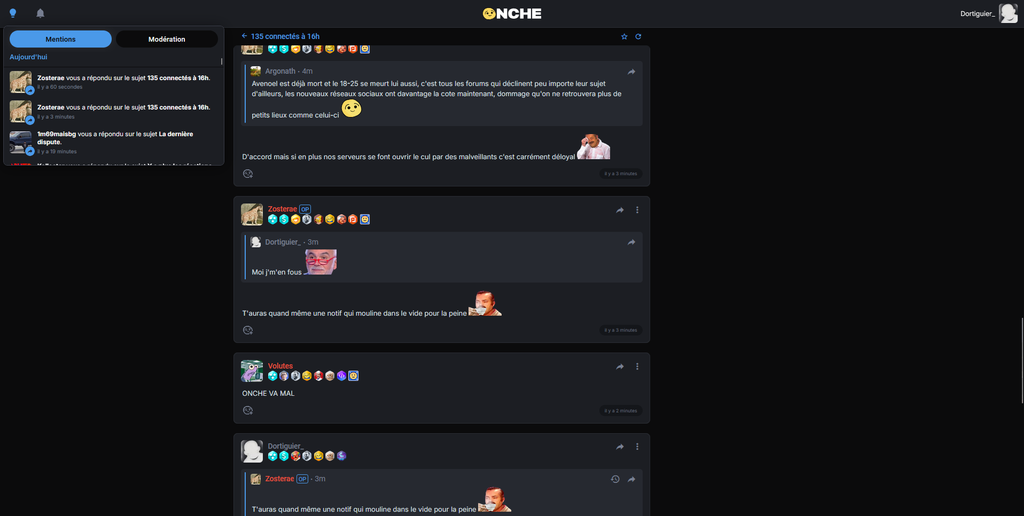Reply to Zosterae's post with arrow icon
Image resolution: width=1024 pixels, height=516 pixels.
tap(620, 210)
